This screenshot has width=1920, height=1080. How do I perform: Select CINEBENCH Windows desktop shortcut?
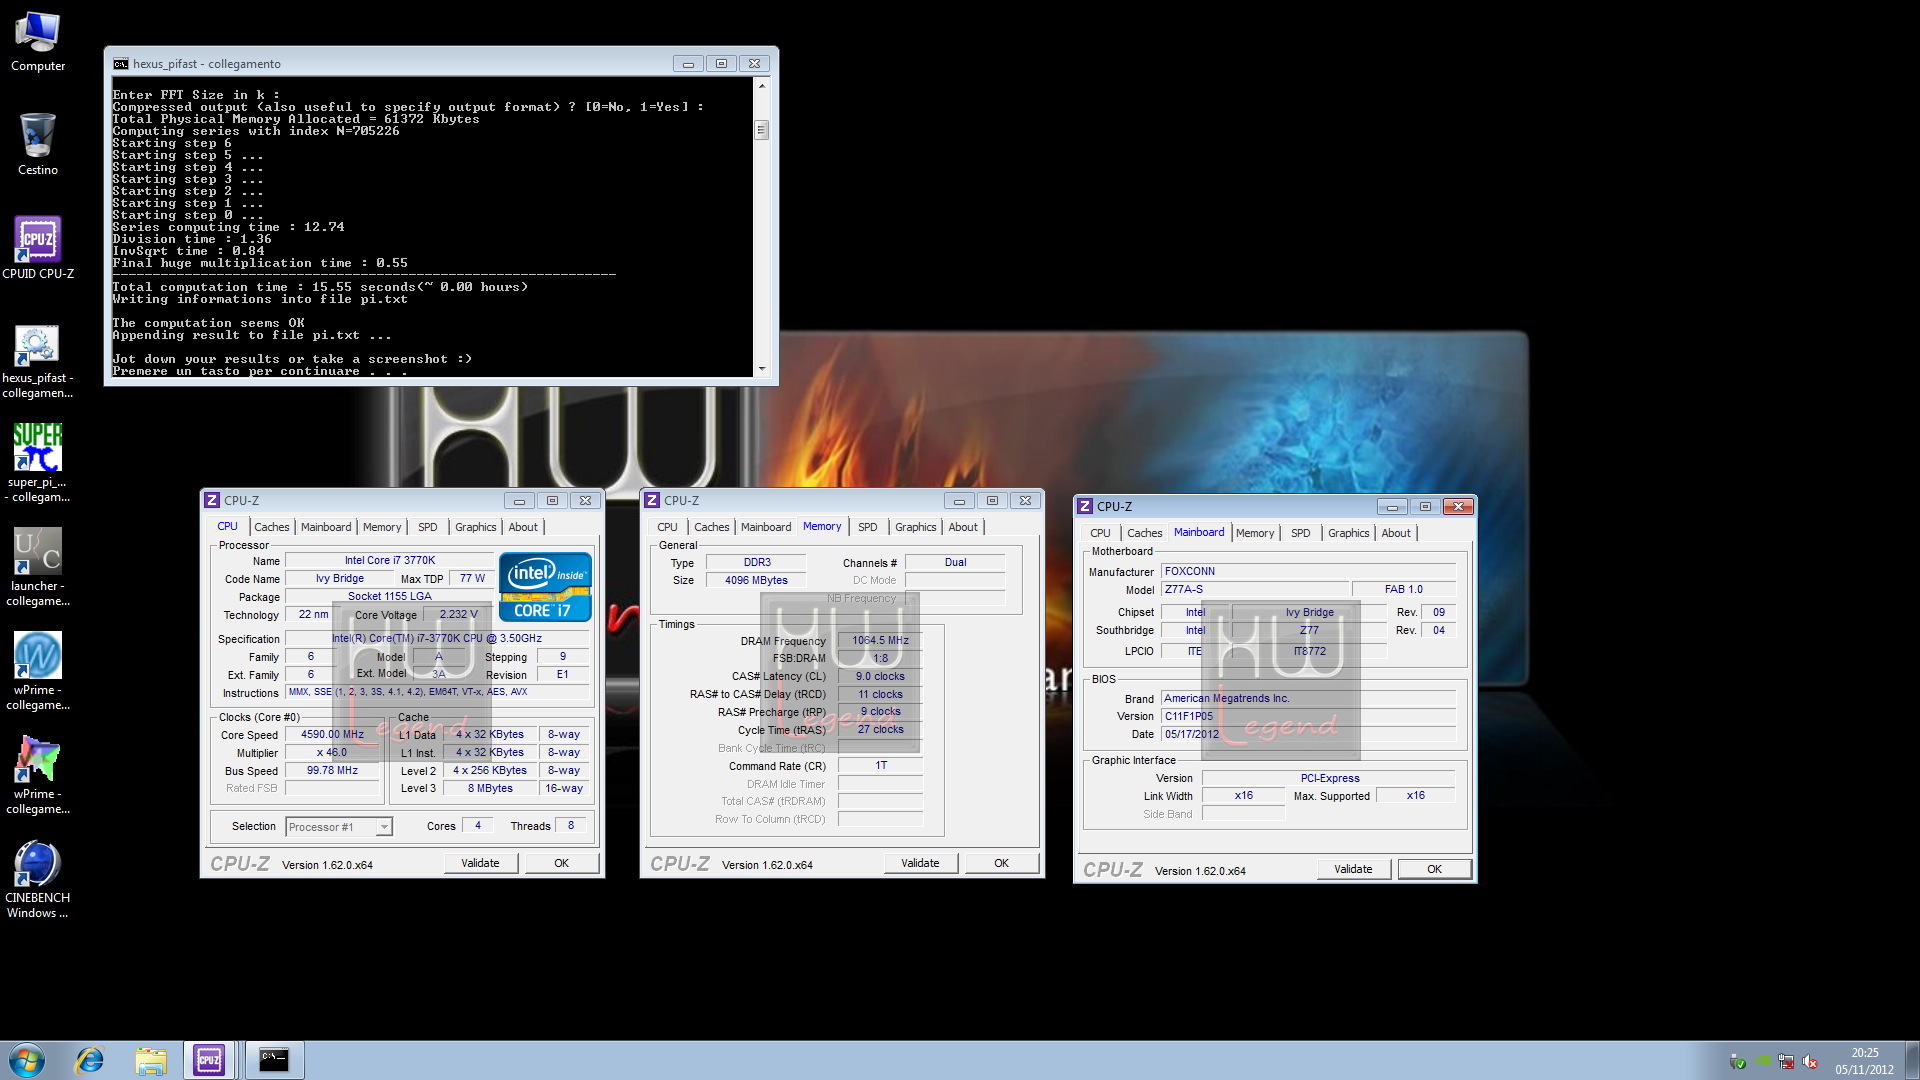(x=38, y=878)
